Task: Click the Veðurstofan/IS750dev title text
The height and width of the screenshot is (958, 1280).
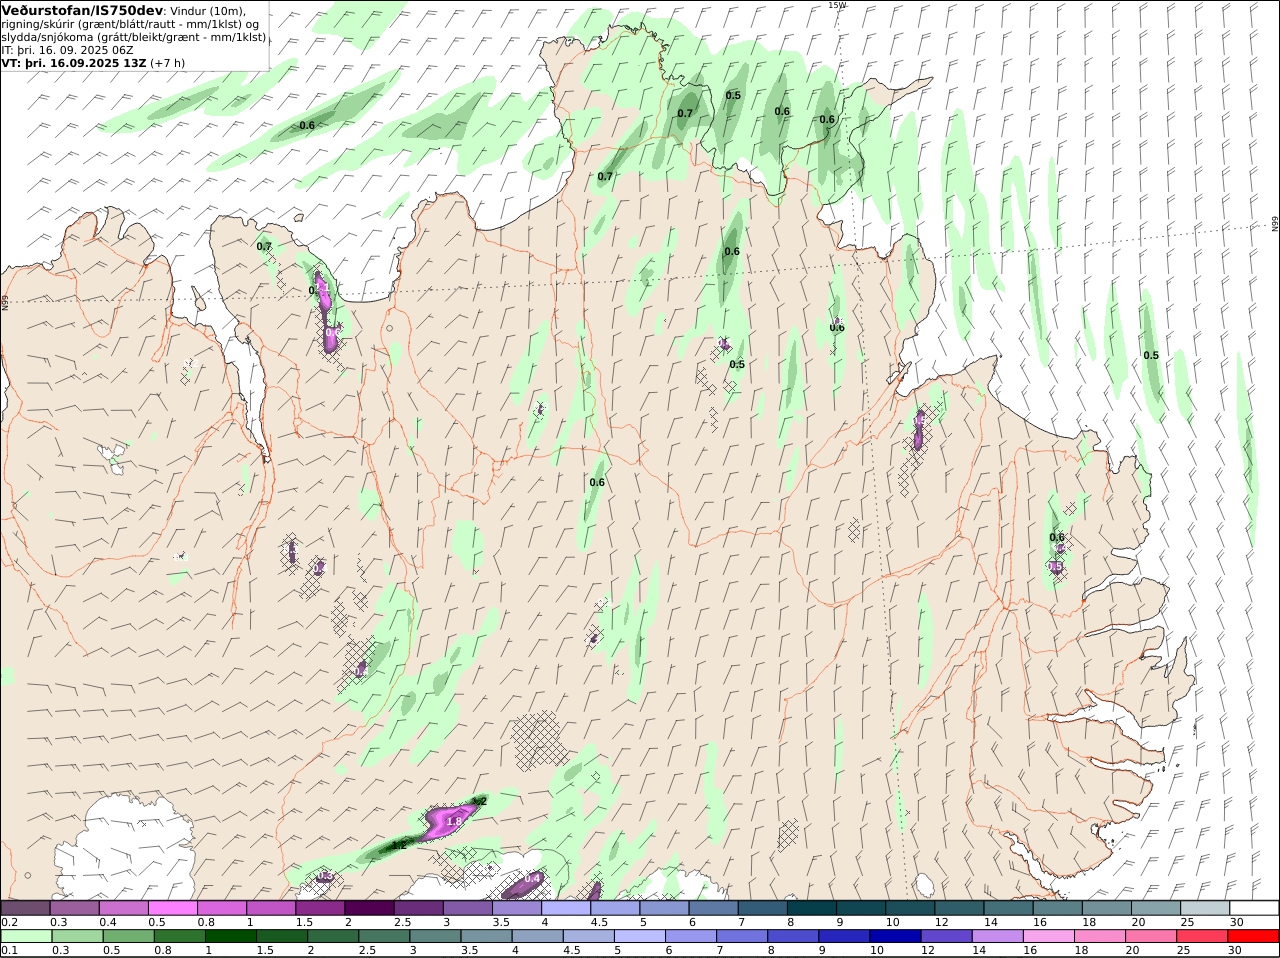Action: (83, 10)
